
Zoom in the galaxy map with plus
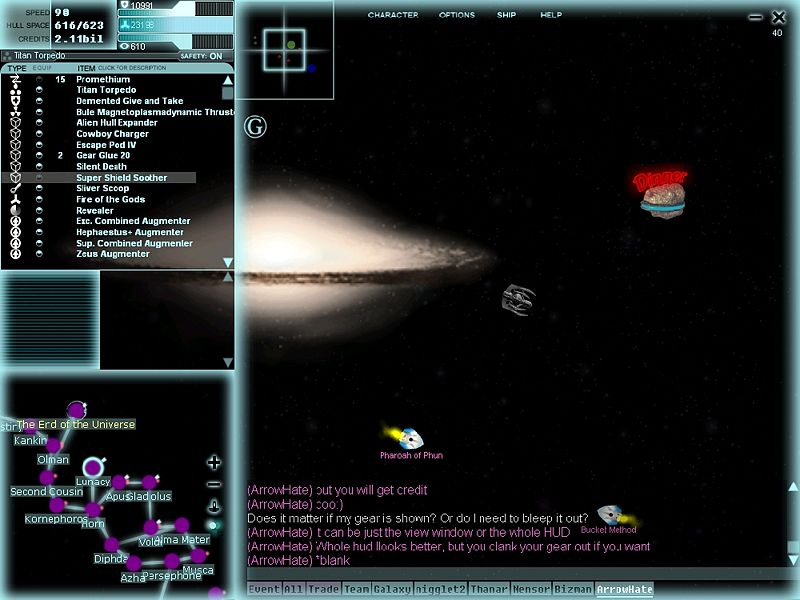coord(214,462)
